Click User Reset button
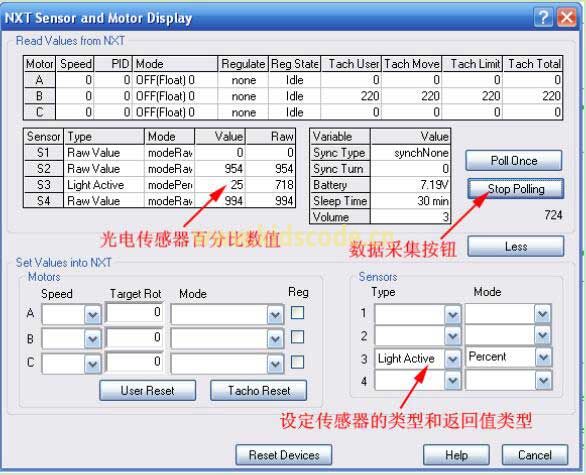The image size is (586, 475). 147,391
